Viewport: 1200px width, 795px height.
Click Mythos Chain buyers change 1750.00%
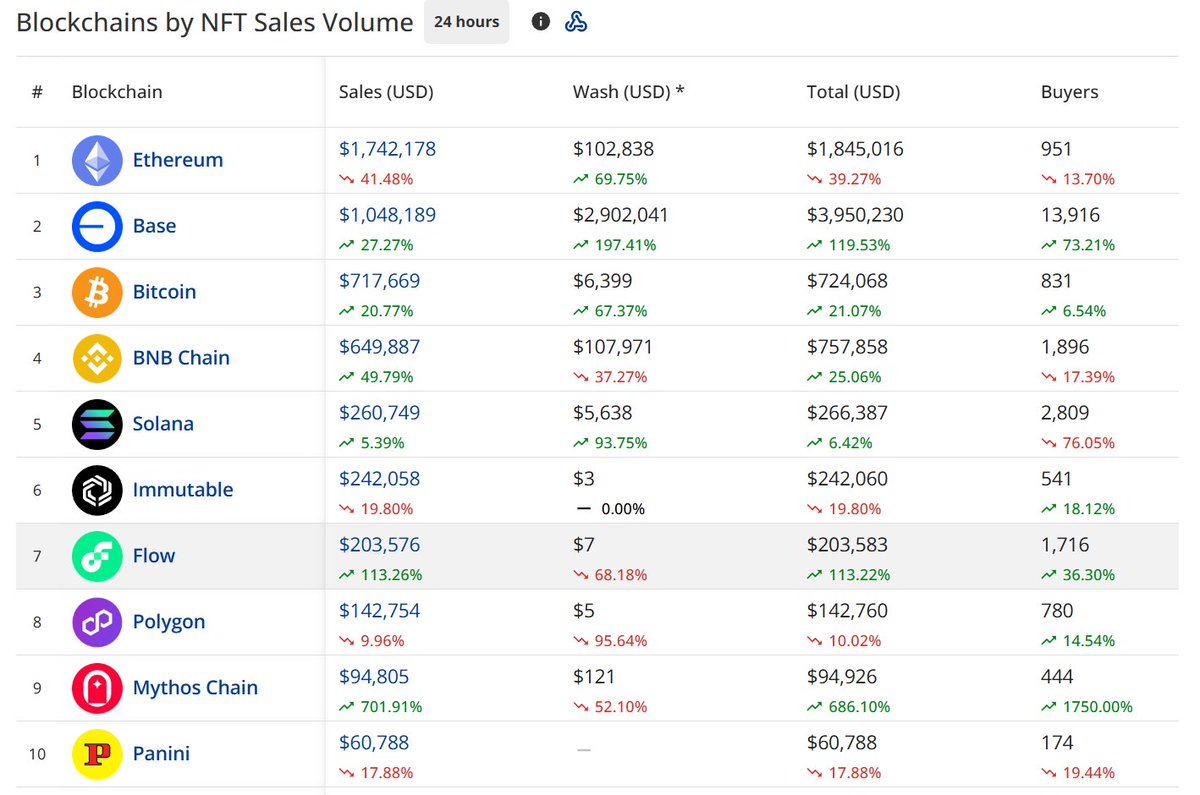1087,707
